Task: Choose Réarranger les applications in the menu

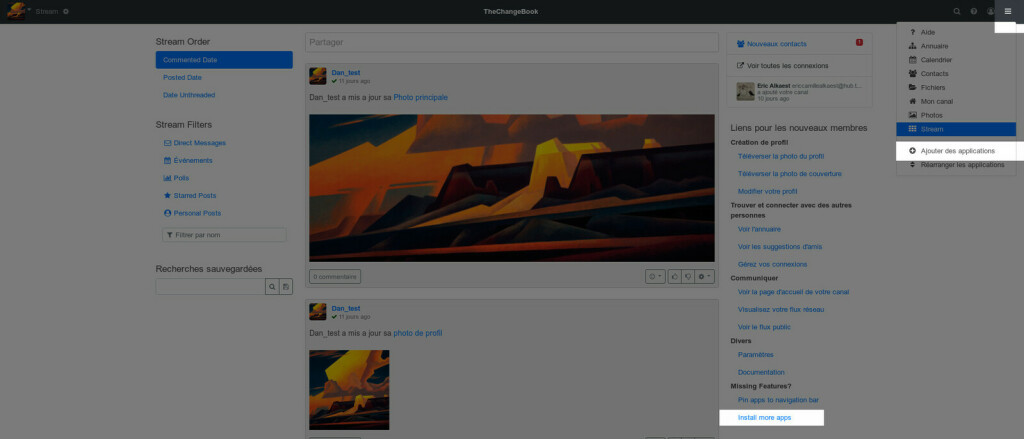Action: (x=956, y=165)
